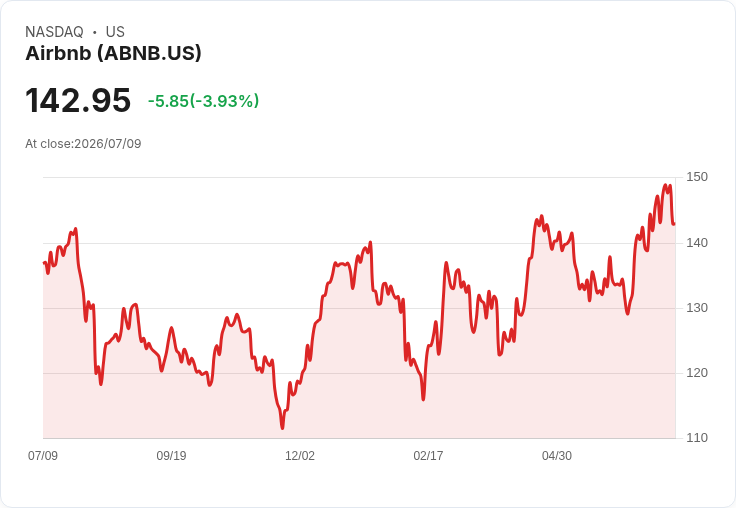Click the 140 y-axis price label
The width and height of the screenshot is (736, 508).
pyautogui.click(x=697, y=243)
